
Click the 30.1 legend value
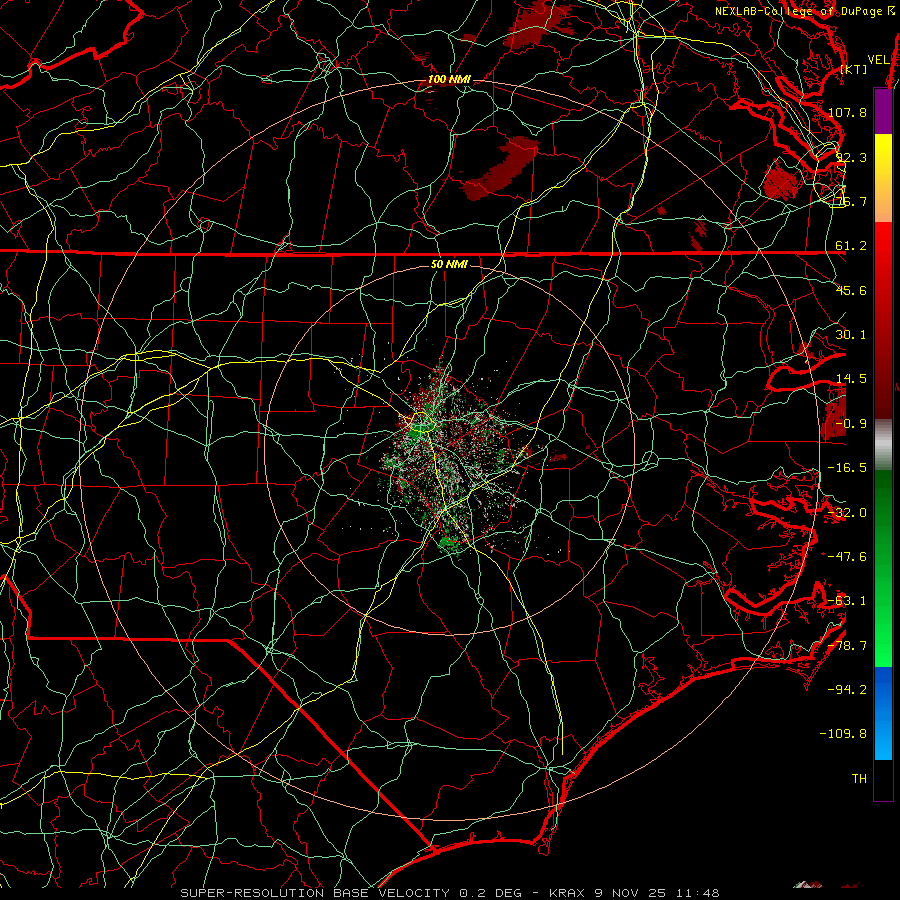(x=851, y=335)
